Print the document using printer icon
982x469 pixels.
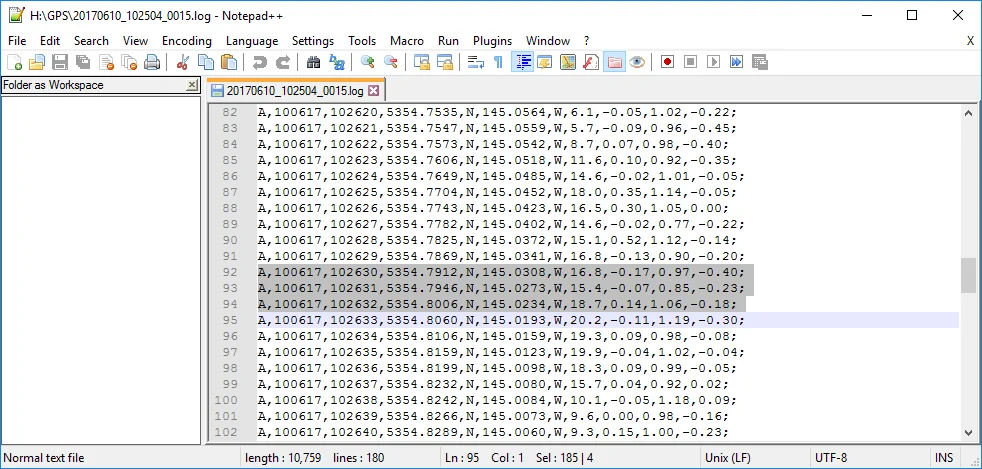tap(152, 62)
